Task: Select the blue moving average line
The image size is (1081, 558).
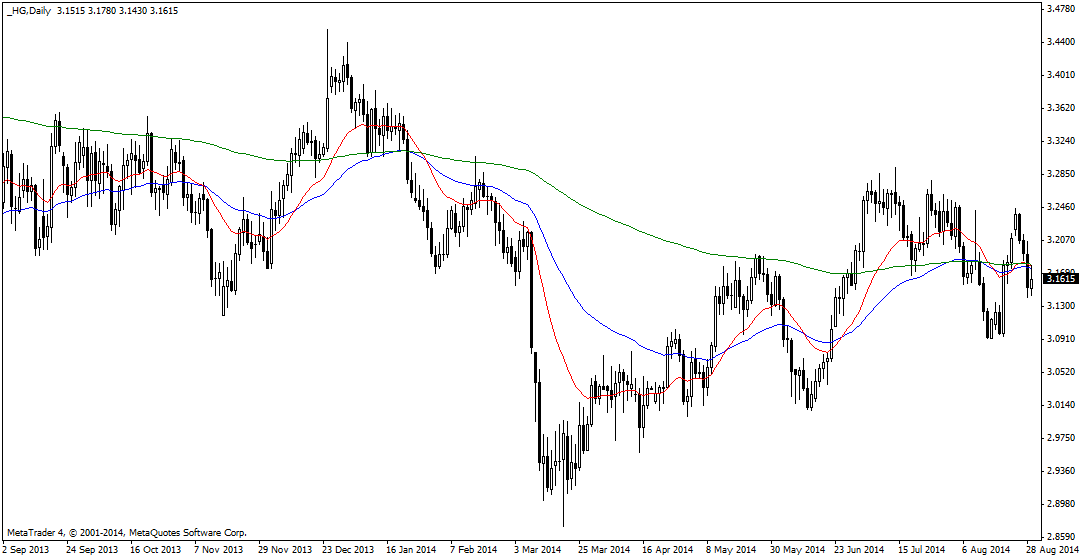Action: [600, 320]
